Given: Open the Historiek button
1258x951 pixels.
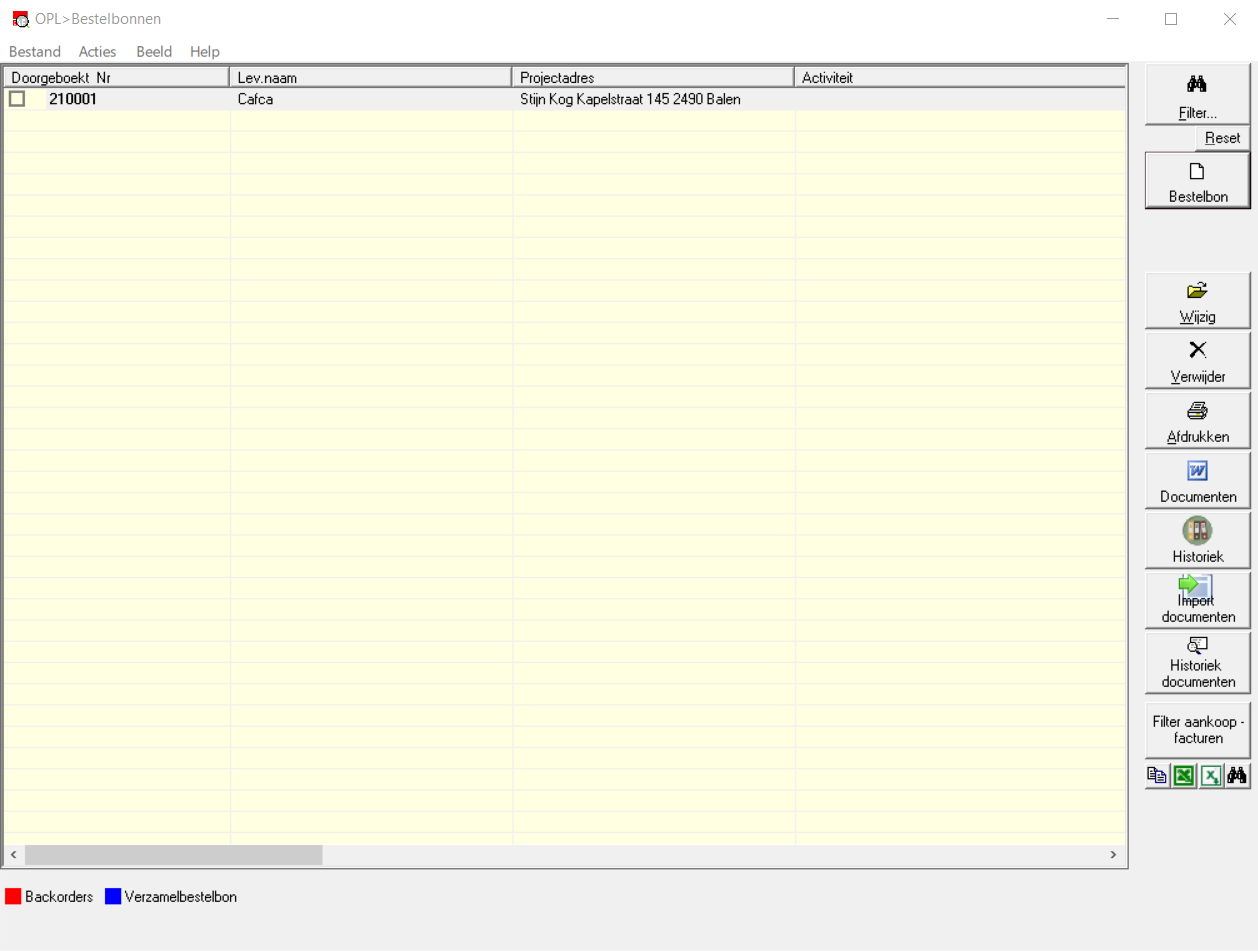Looking at the screenshot, I should (1197, 541).
